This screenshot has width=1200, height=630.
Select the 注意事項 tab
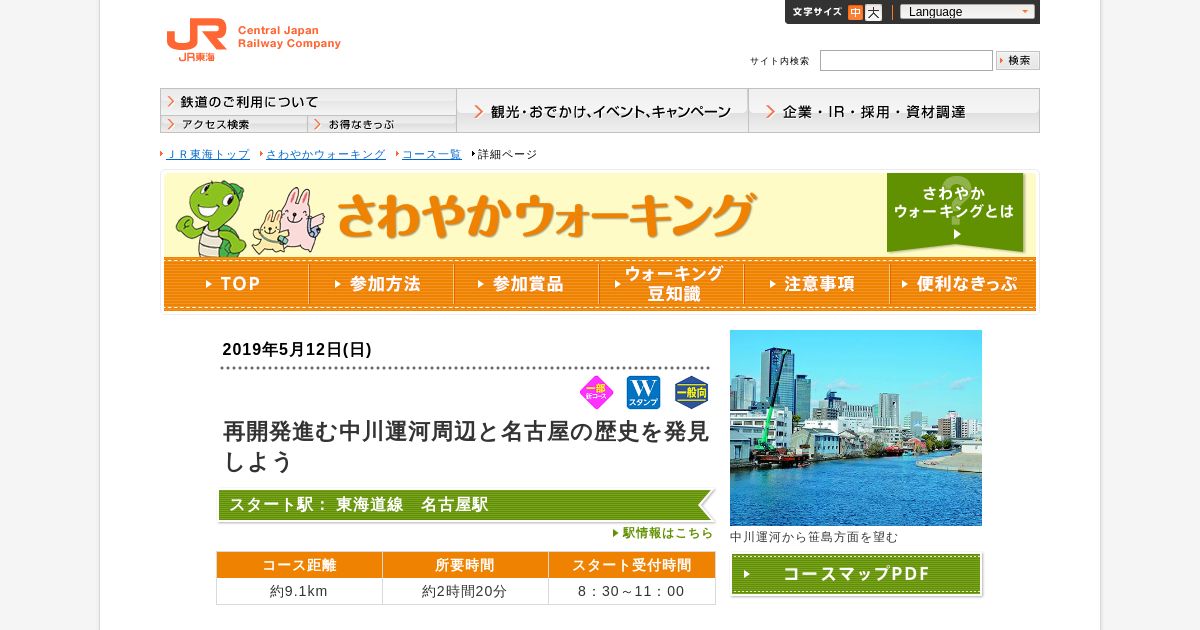tap(816, 284)
